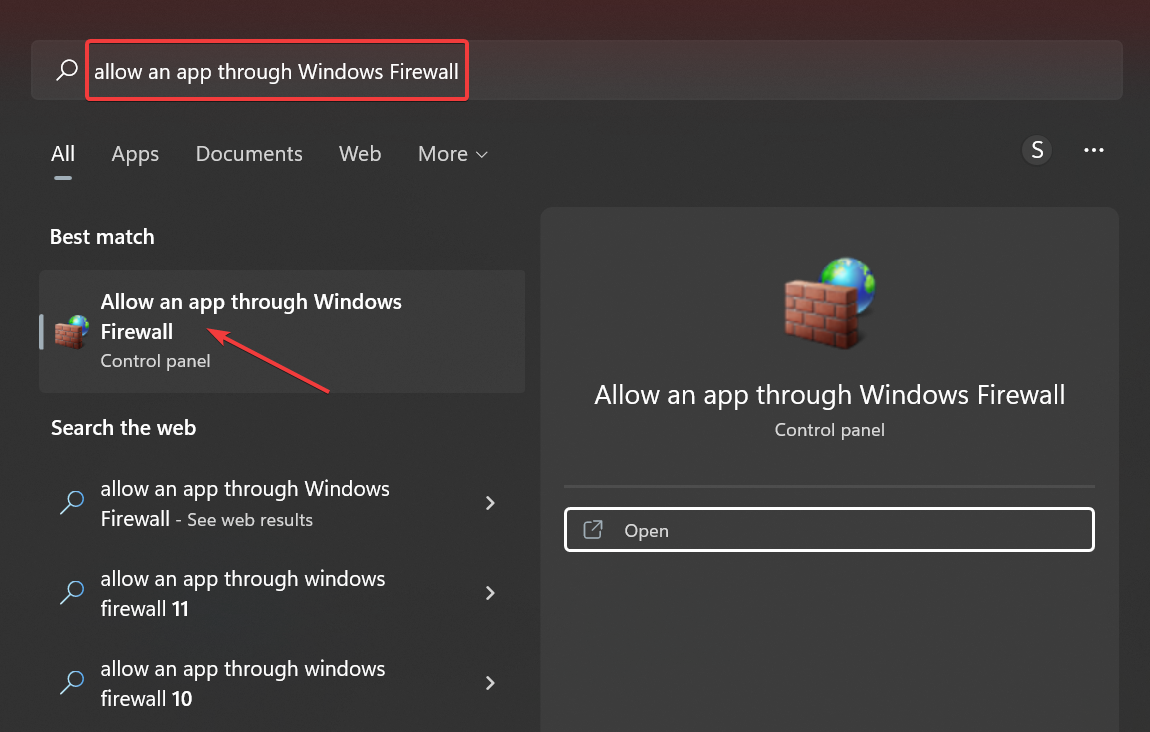Select Allow an app through Windows Firewall best match
This screenshot has height=732, width=1150.
point(282,332)
